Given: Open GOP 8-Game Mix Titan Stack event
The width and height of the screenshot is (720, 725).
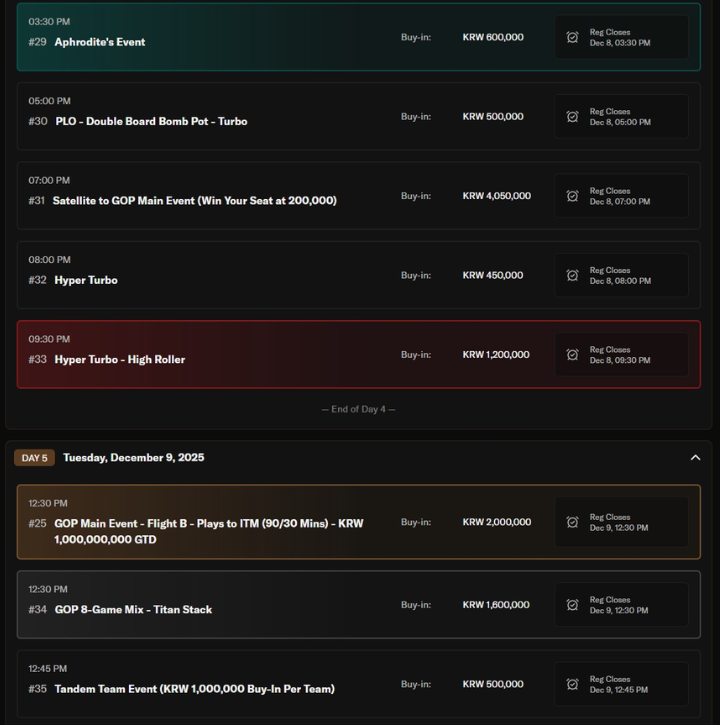Looking at the screenshot, I should [133, 609].
